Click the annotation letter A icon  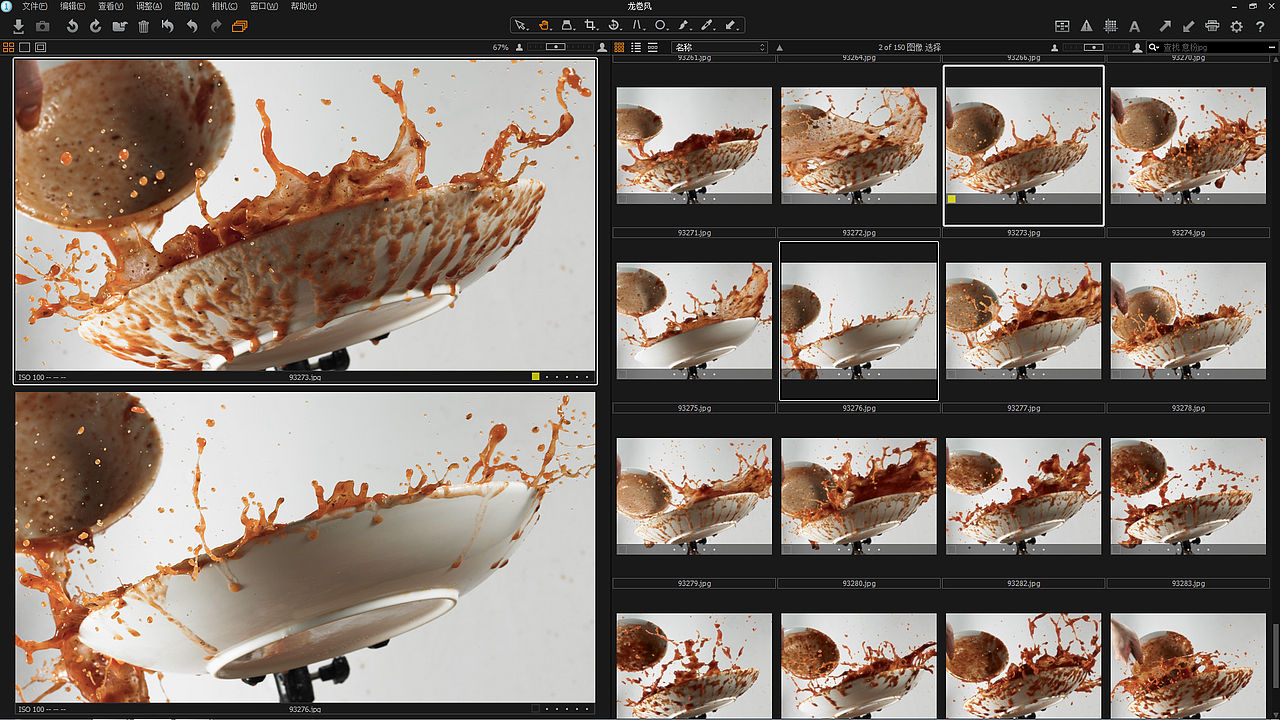(x=1135, y=27)
